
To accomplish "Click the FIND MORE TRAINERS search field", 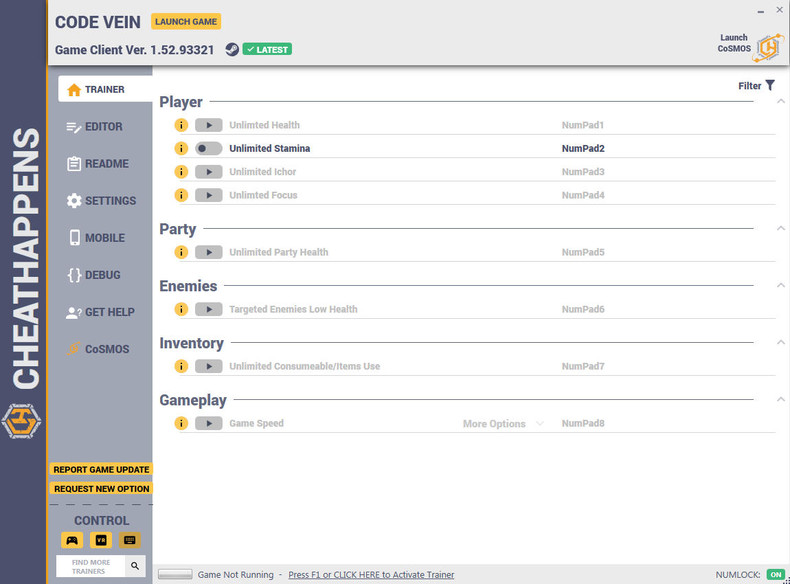I will point(91,566).
